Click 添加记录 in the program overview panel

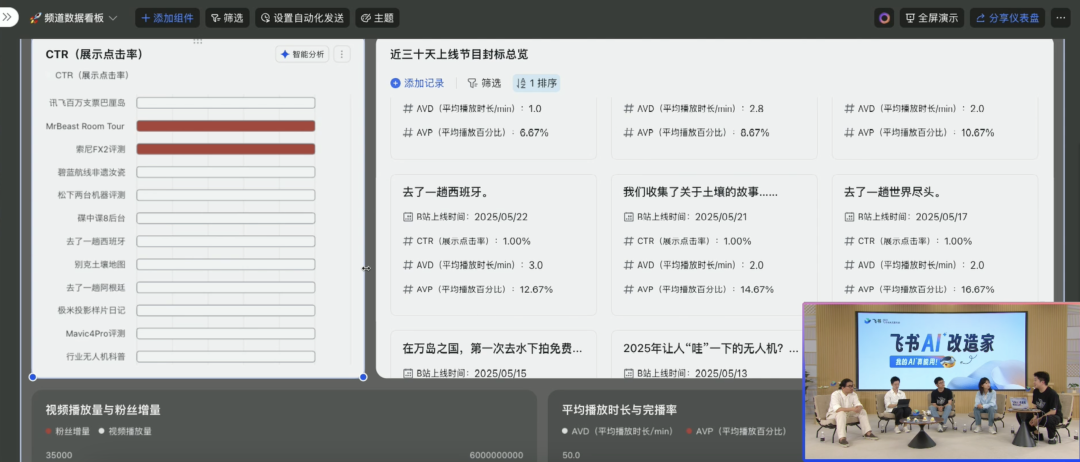(x=417, y=83)
